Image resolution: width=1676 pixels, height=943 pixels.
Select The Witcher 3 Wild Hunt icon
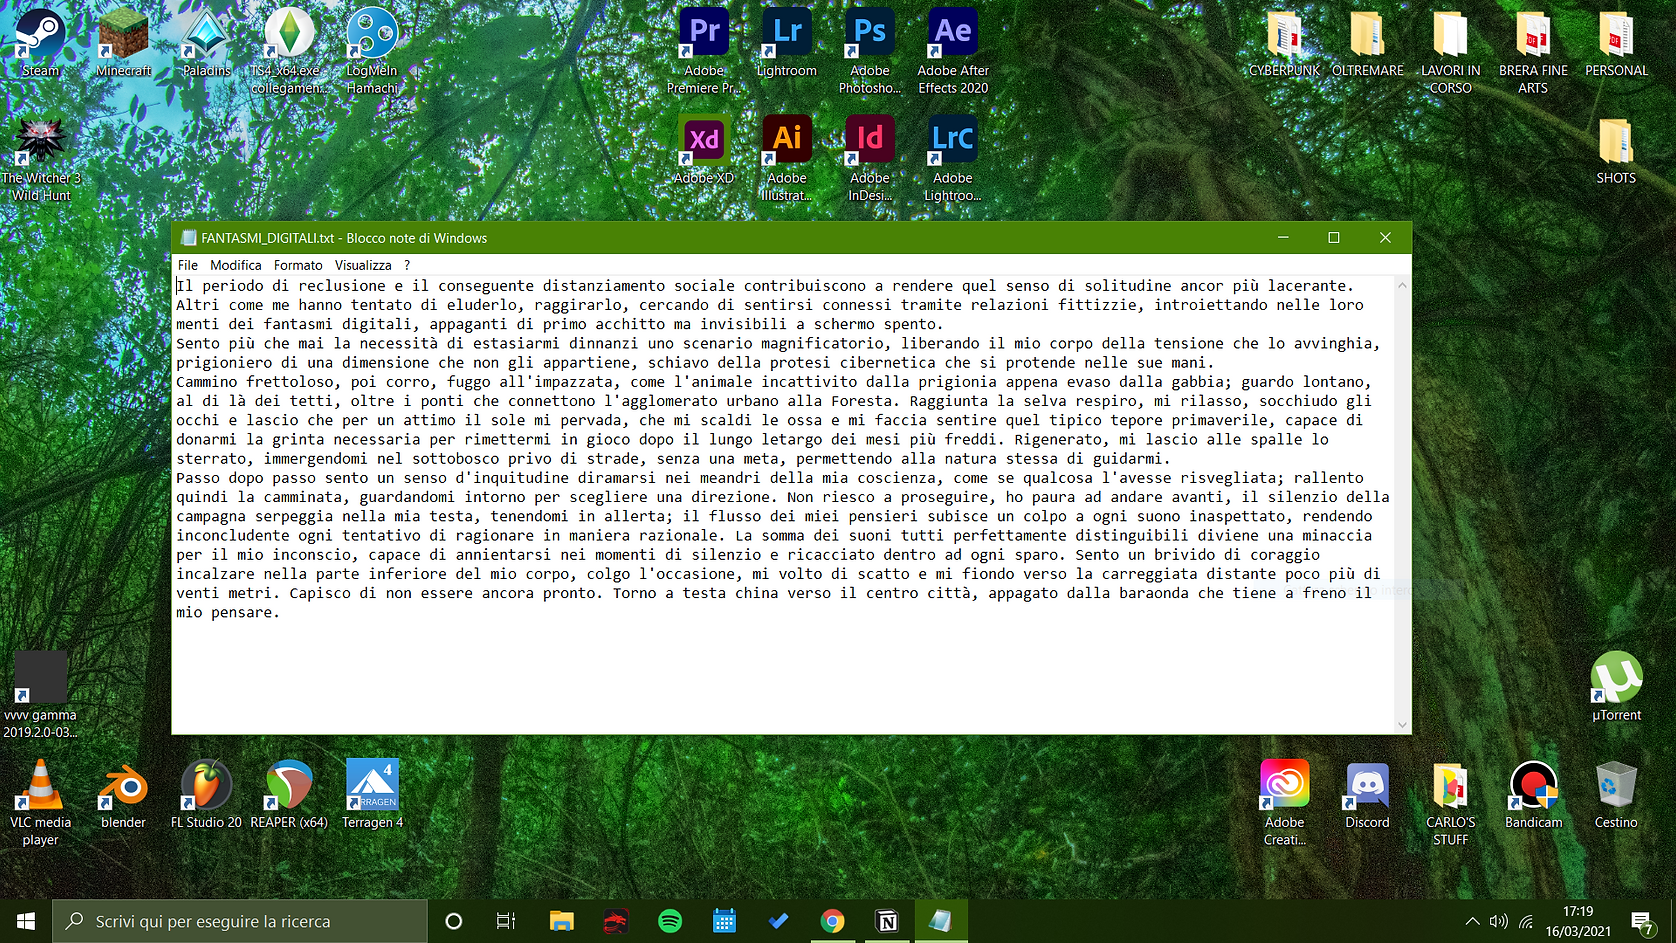[x=40, y=159]
